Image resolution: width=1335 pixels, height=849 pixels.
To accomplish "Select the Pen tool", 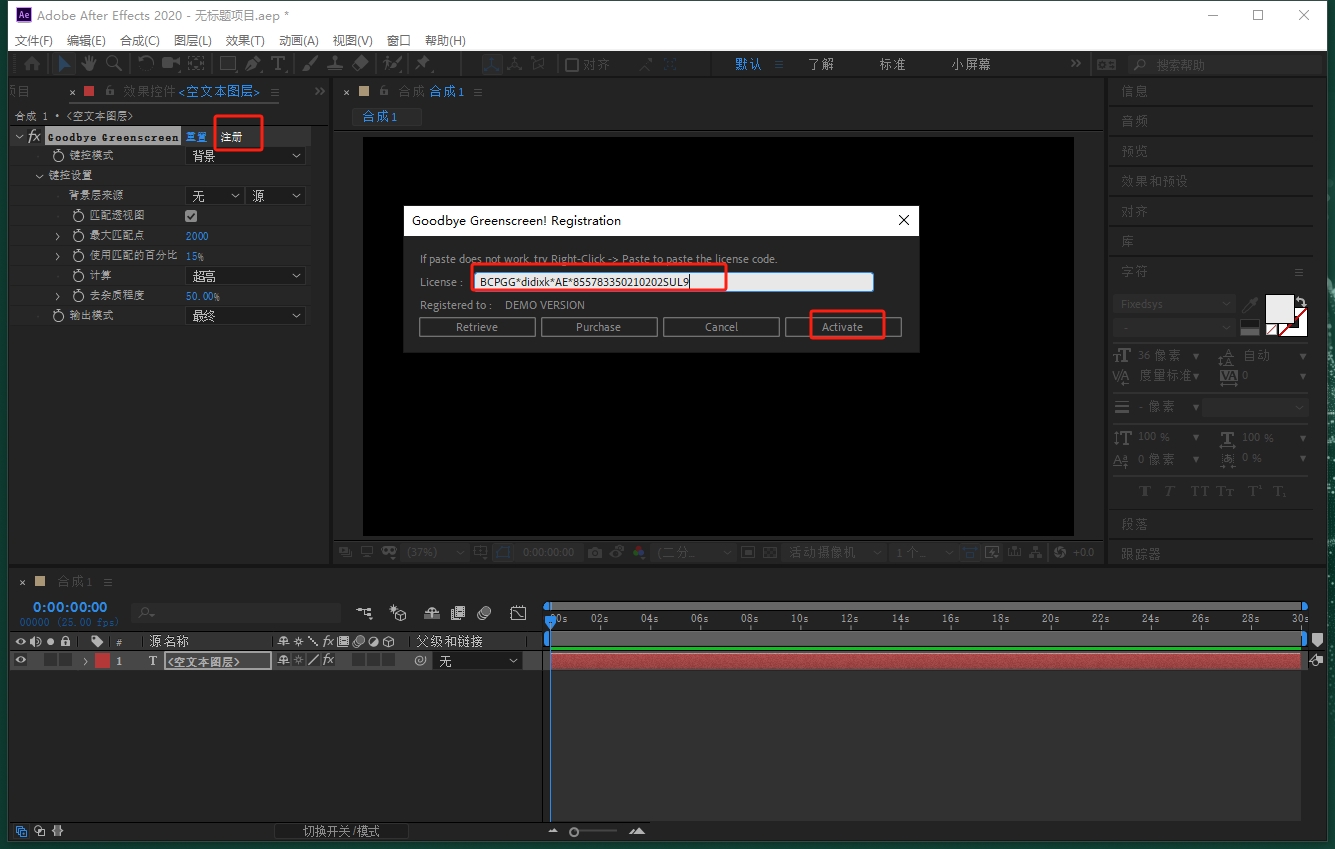I will (x=253, y=63).
